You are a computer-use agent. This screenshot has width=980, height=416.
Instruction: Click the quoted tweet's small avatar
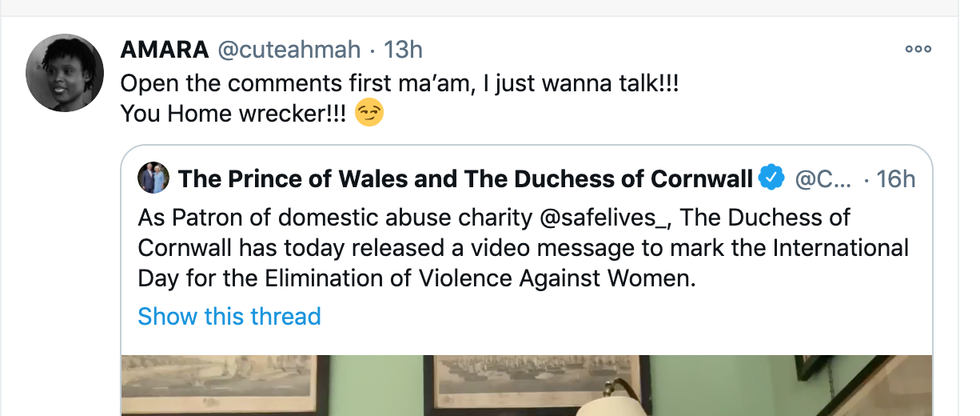pyautogui.click(x=152, y=178)
